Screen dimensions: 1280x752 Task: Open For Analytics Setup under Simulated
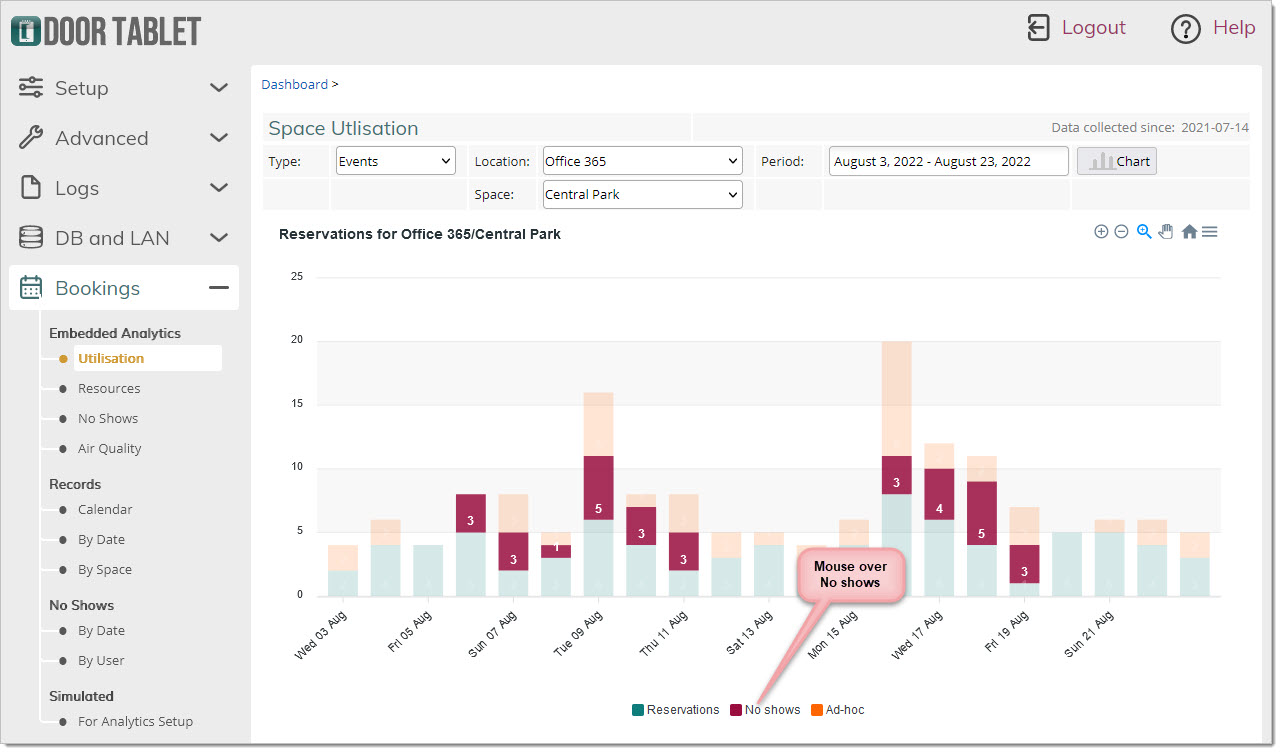pyautogui.click(x=135, y=721)
